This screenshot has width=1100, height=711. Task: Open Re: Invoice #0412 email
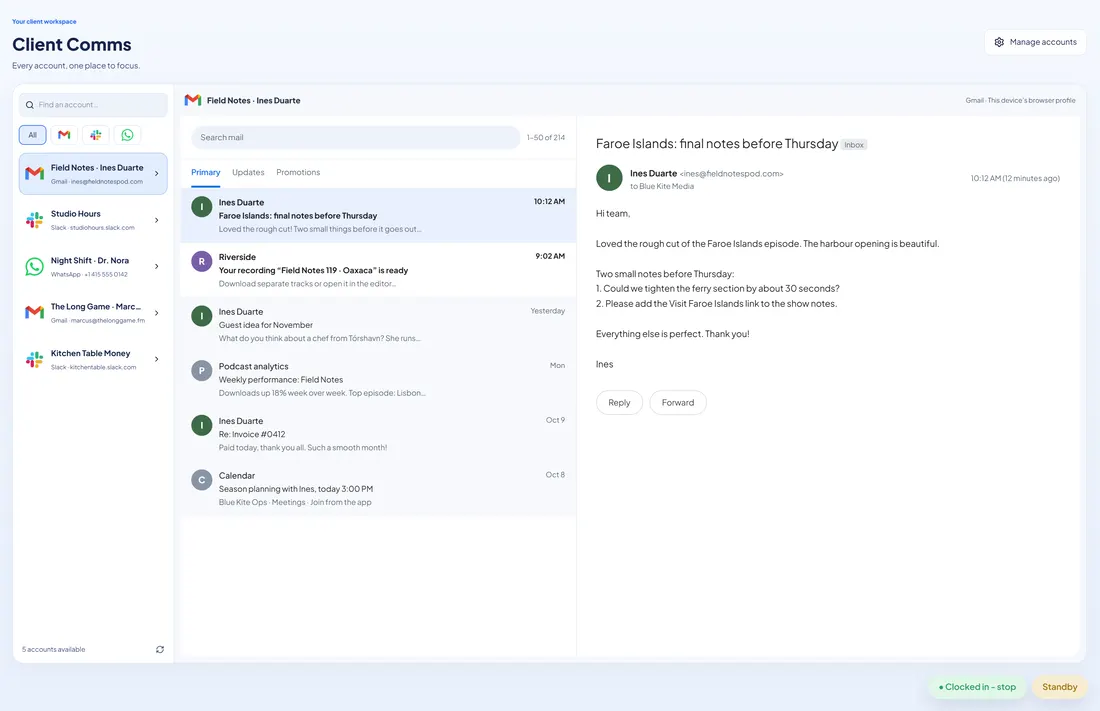coord(378,434)
